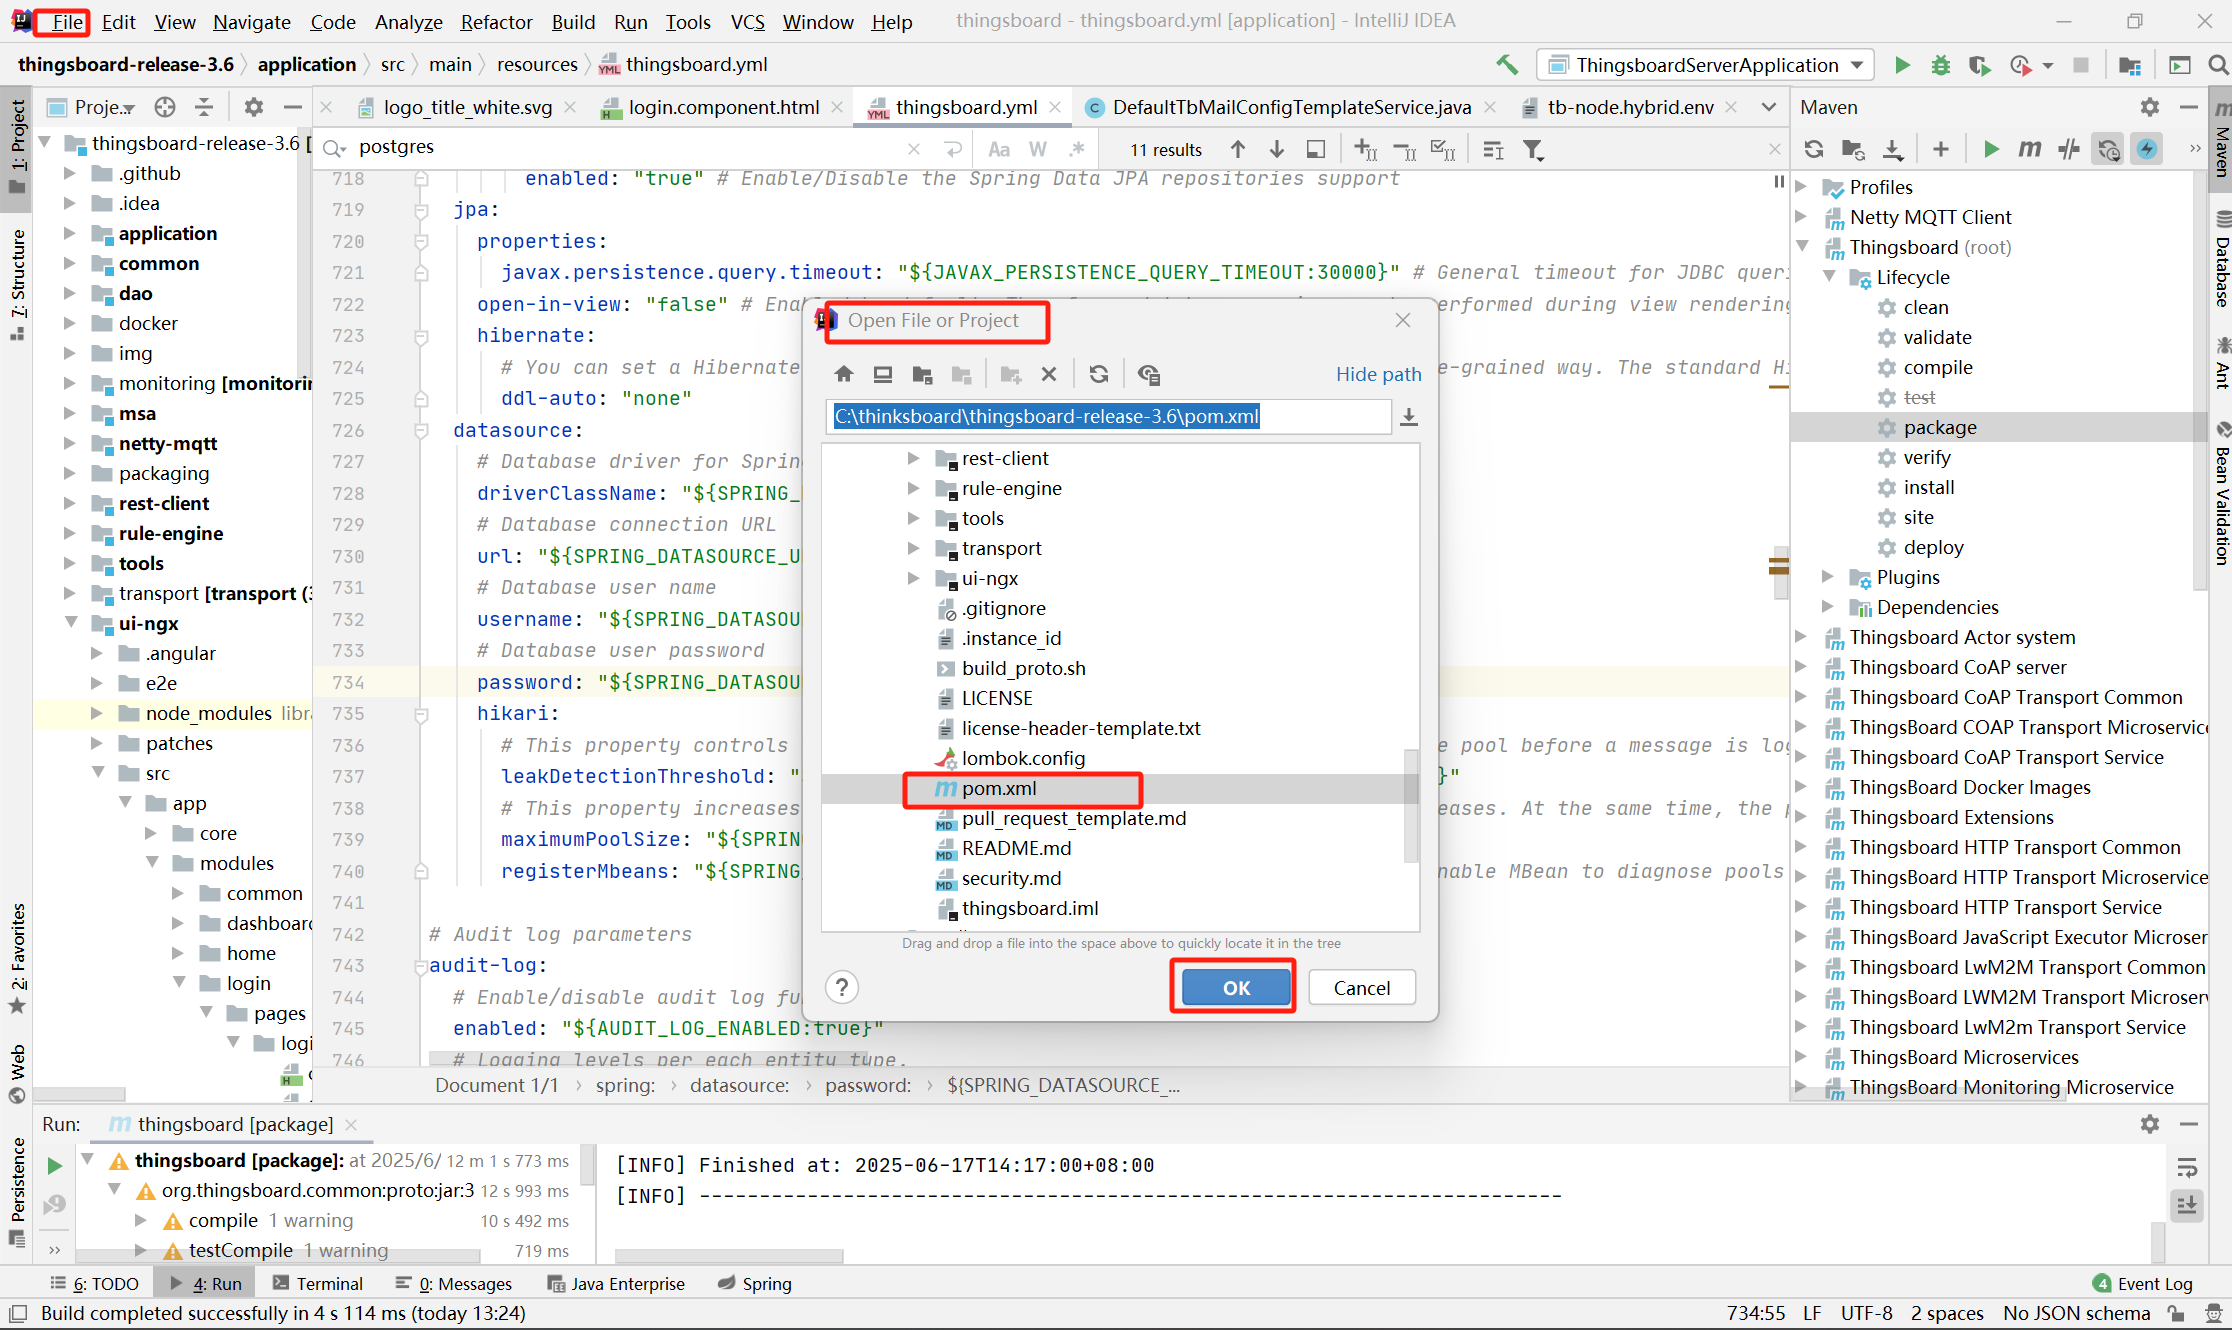Image resolution: width=2232 pixels, height=1330 pixels.
Task: Open the File menu
Action: click(x=67, y=22)
